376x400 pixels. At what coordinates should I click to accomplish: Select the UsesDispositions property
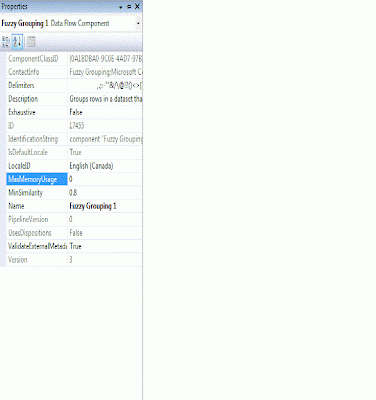pyautogui.click(x=30, y=233)
